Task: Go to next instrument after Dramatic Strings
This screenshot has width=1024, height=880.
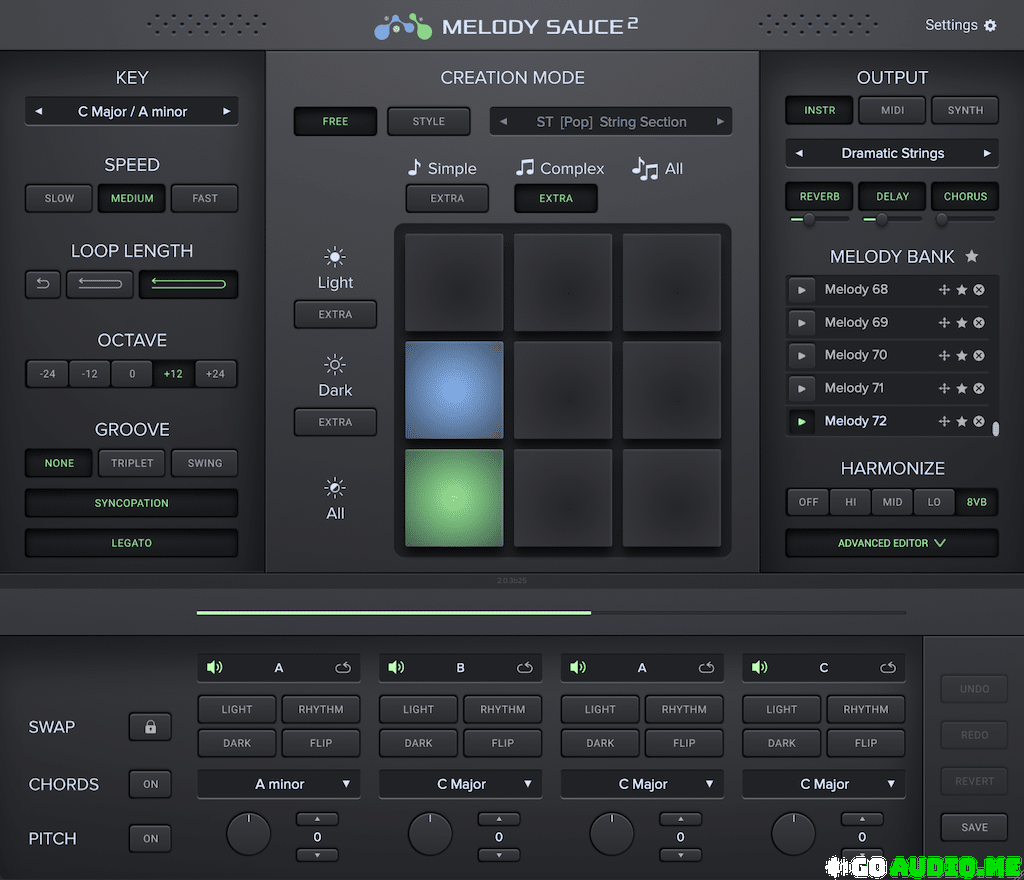Action: click(987, 153)
